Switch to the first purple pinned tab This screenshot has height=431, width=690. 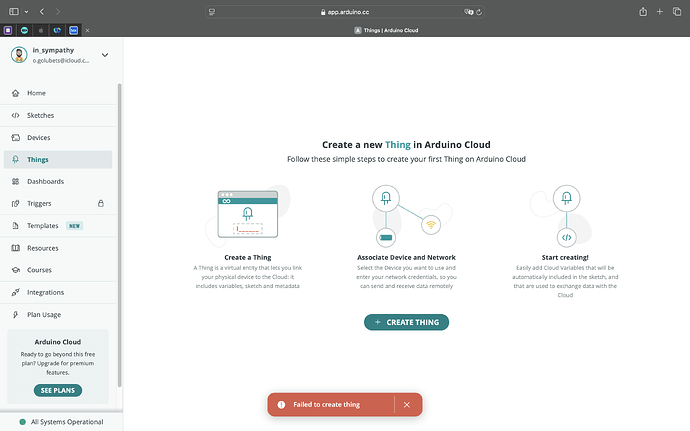[x=8, y=30]
